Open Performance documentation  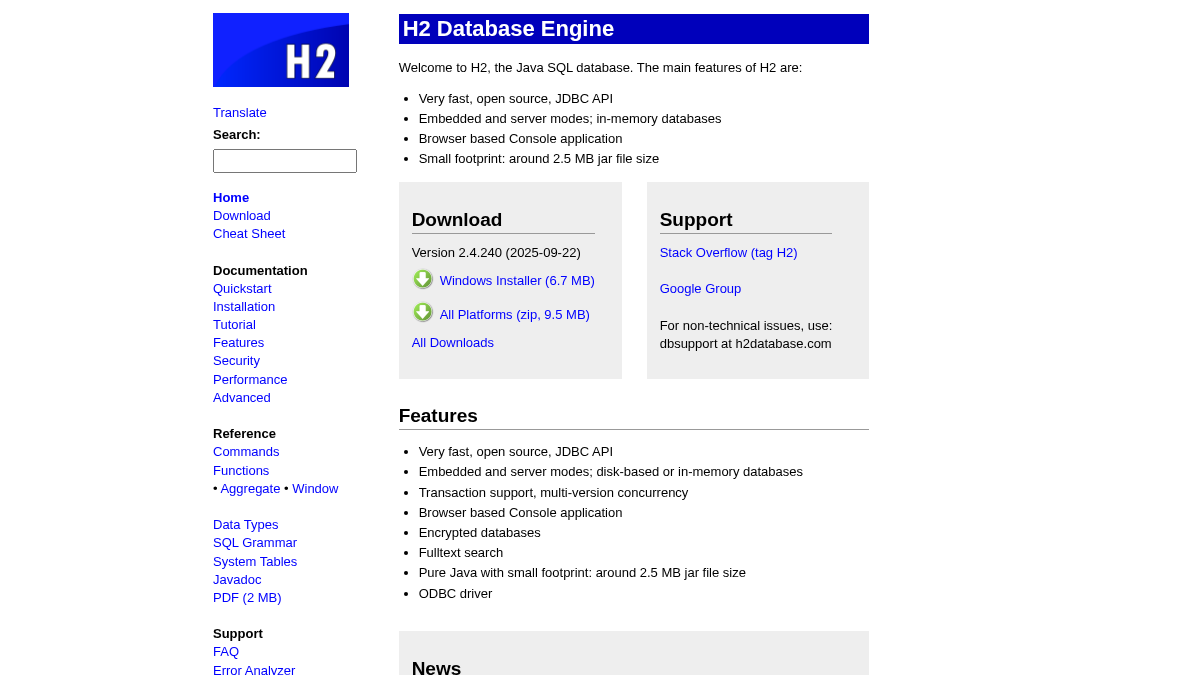pos(250,380)
